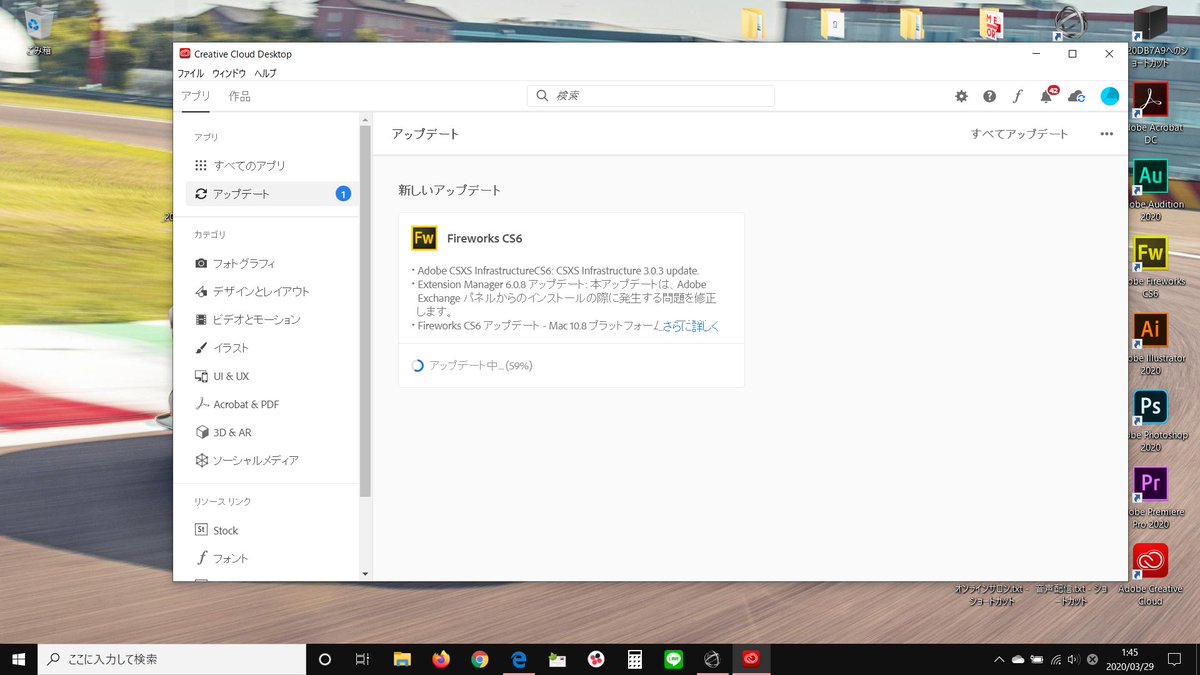
Task: Open the ヘルプ menu
Action: click(x=265, y=73)
